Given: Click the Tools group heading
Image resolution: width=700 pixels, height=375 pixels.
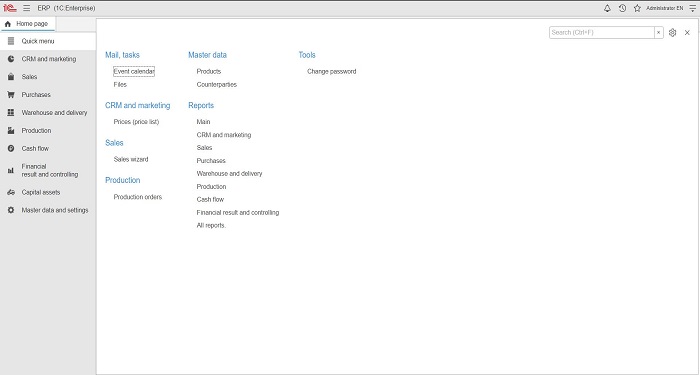Looking at the screenshot, I should (x=307, y=55).
